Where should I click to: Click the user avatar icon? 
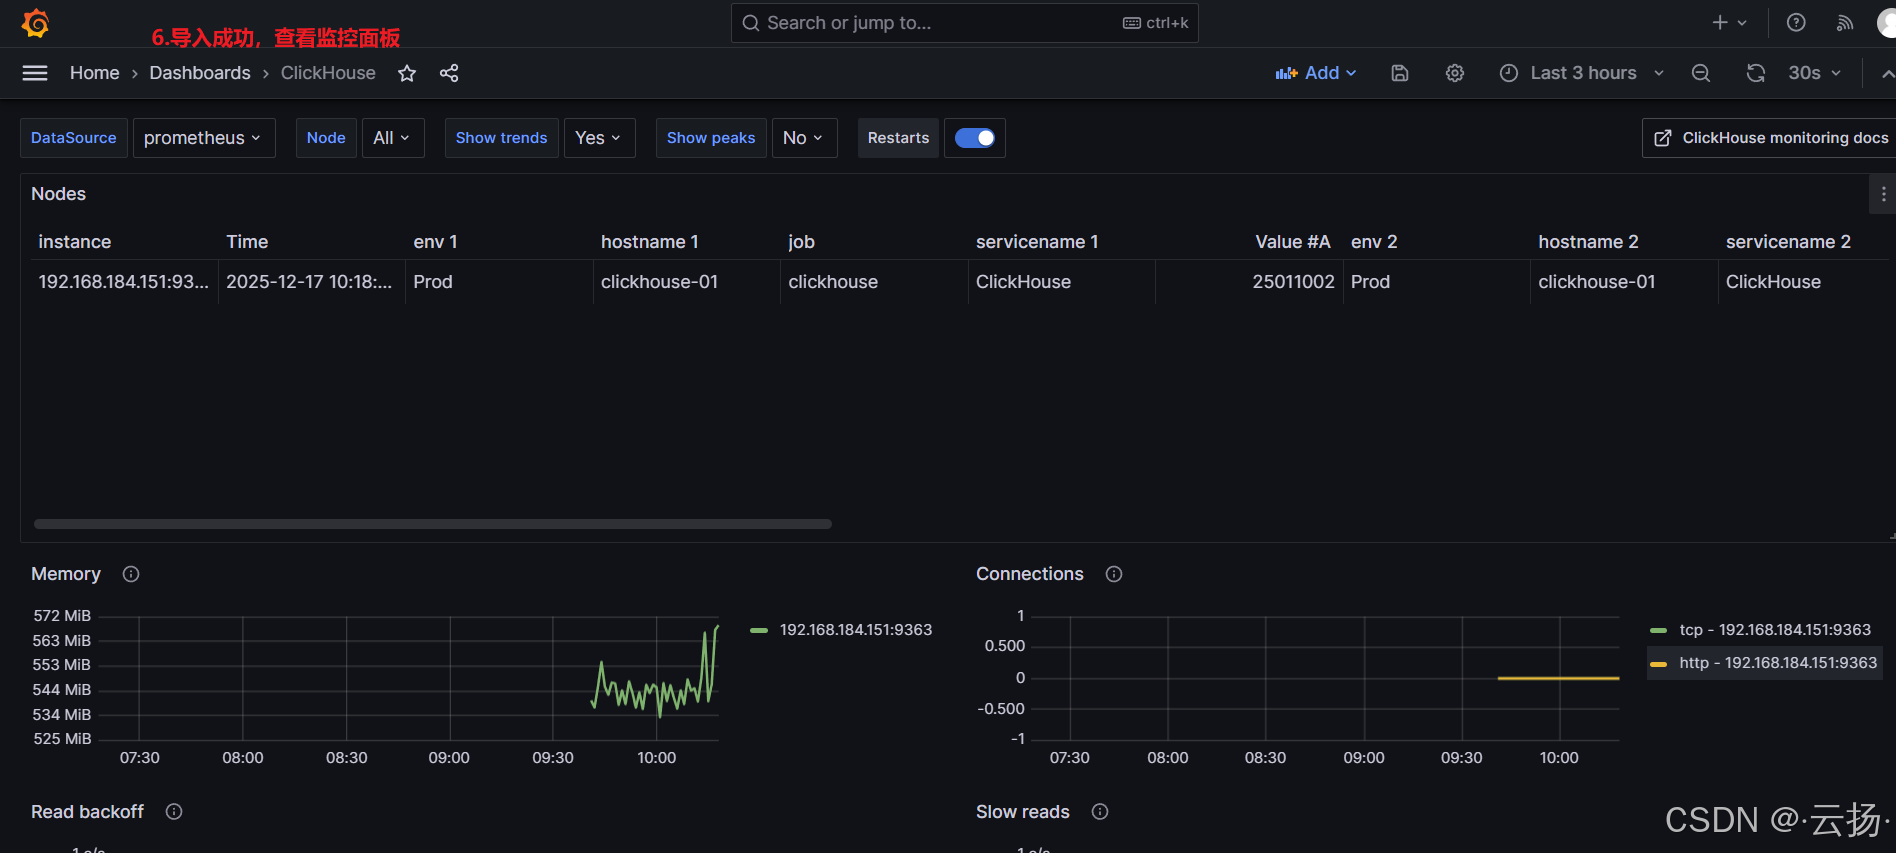click(1886, 23)
